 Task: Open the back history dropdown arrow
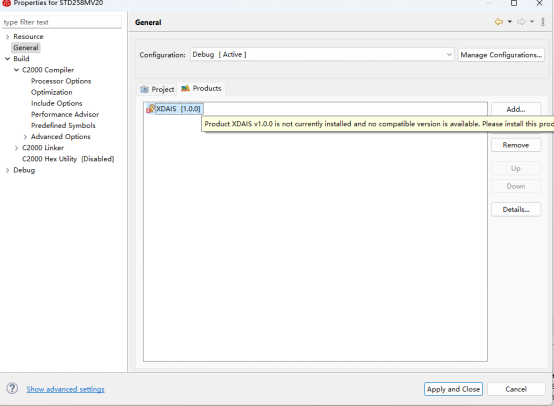coord(510,22)
